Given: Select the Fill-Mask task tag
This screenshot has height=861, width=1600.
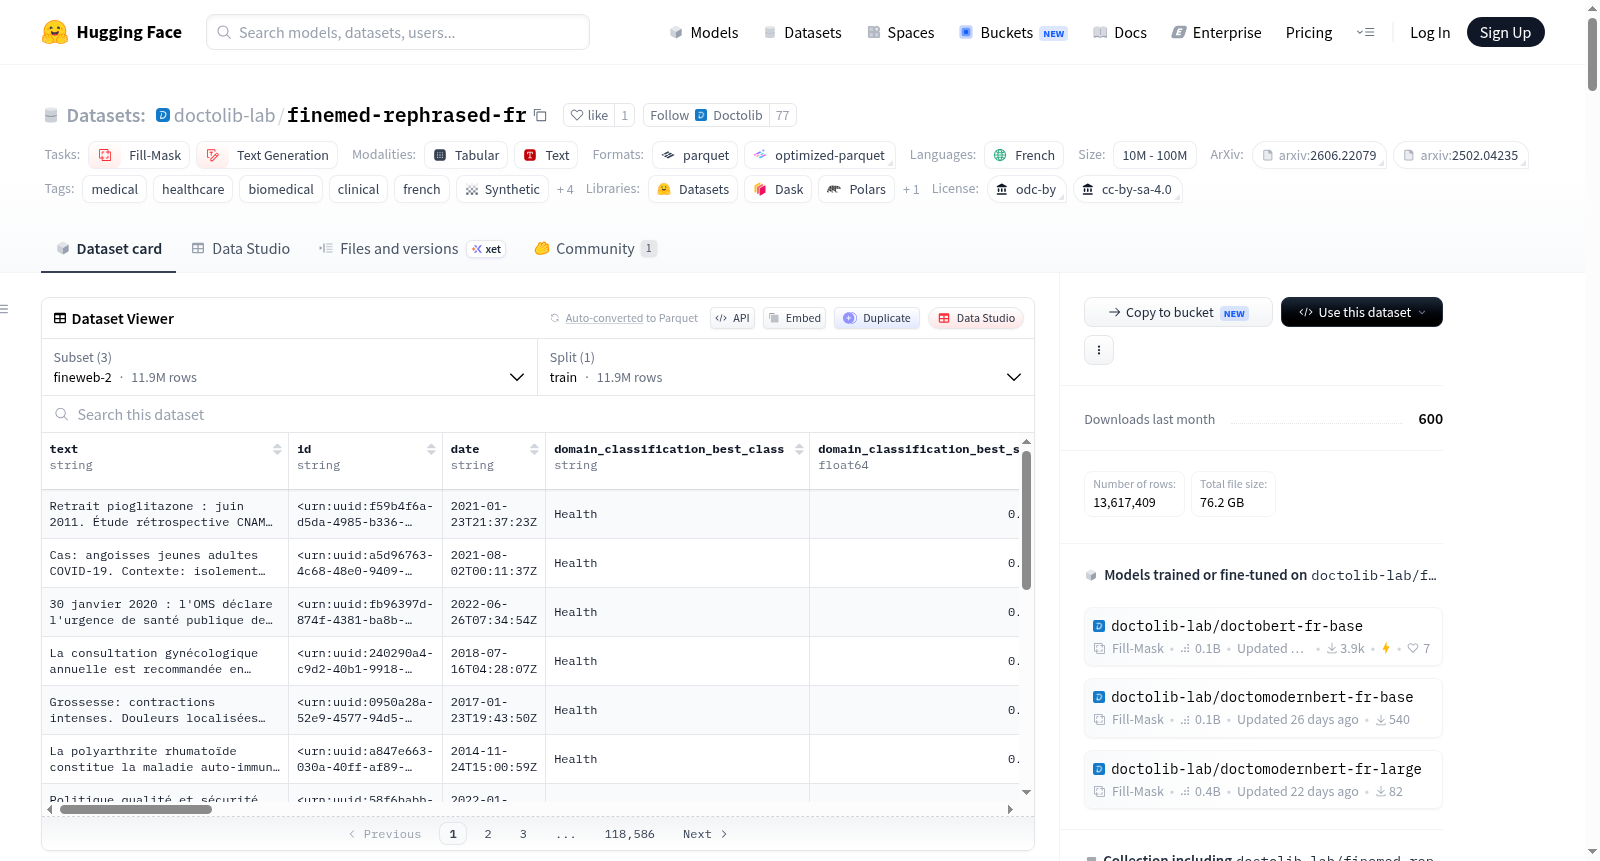Looking at the screenshot, I should click(x=139, y=155).
